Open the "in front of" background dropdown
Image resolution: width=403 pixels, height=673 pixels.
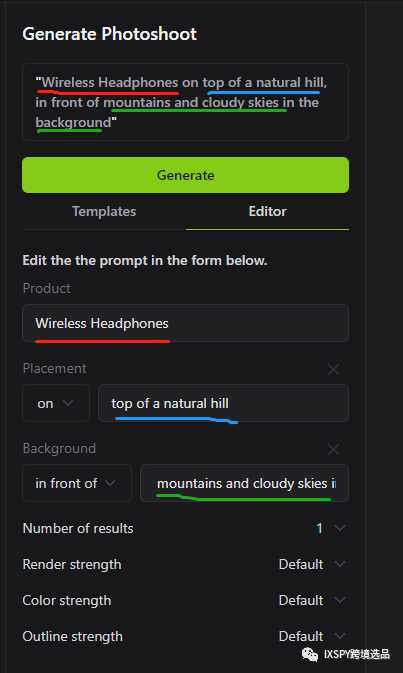(76, 483)
